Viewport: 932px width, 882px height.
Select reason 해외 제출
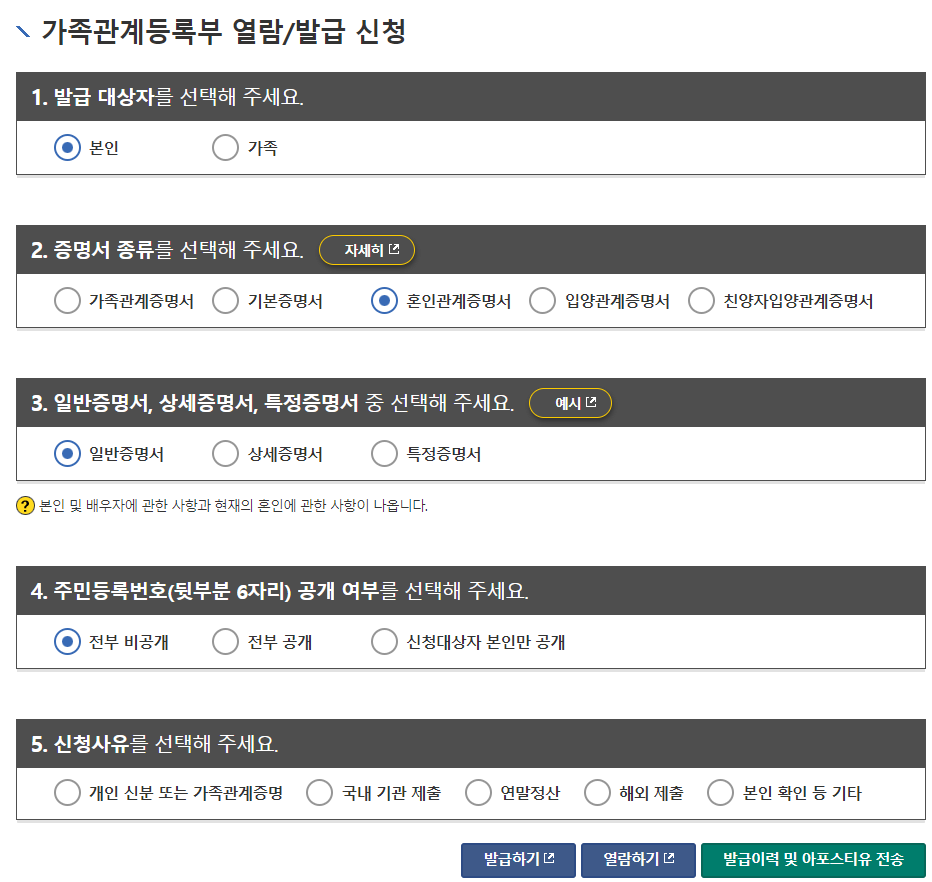pyautogui.click(x=597, y=793)
